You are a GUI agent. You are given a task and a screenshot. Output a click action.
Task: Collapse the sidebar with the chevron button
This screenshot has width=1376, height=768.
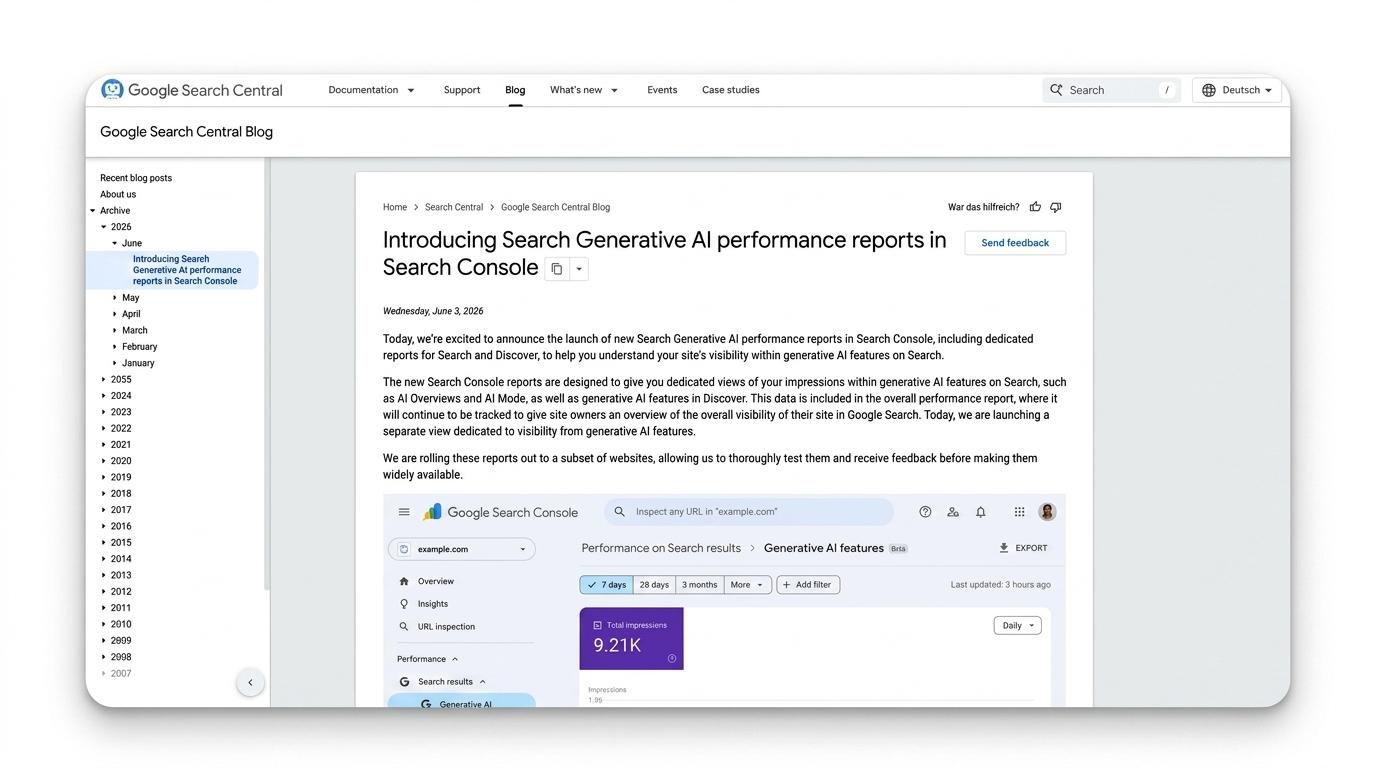pos(250,683)
